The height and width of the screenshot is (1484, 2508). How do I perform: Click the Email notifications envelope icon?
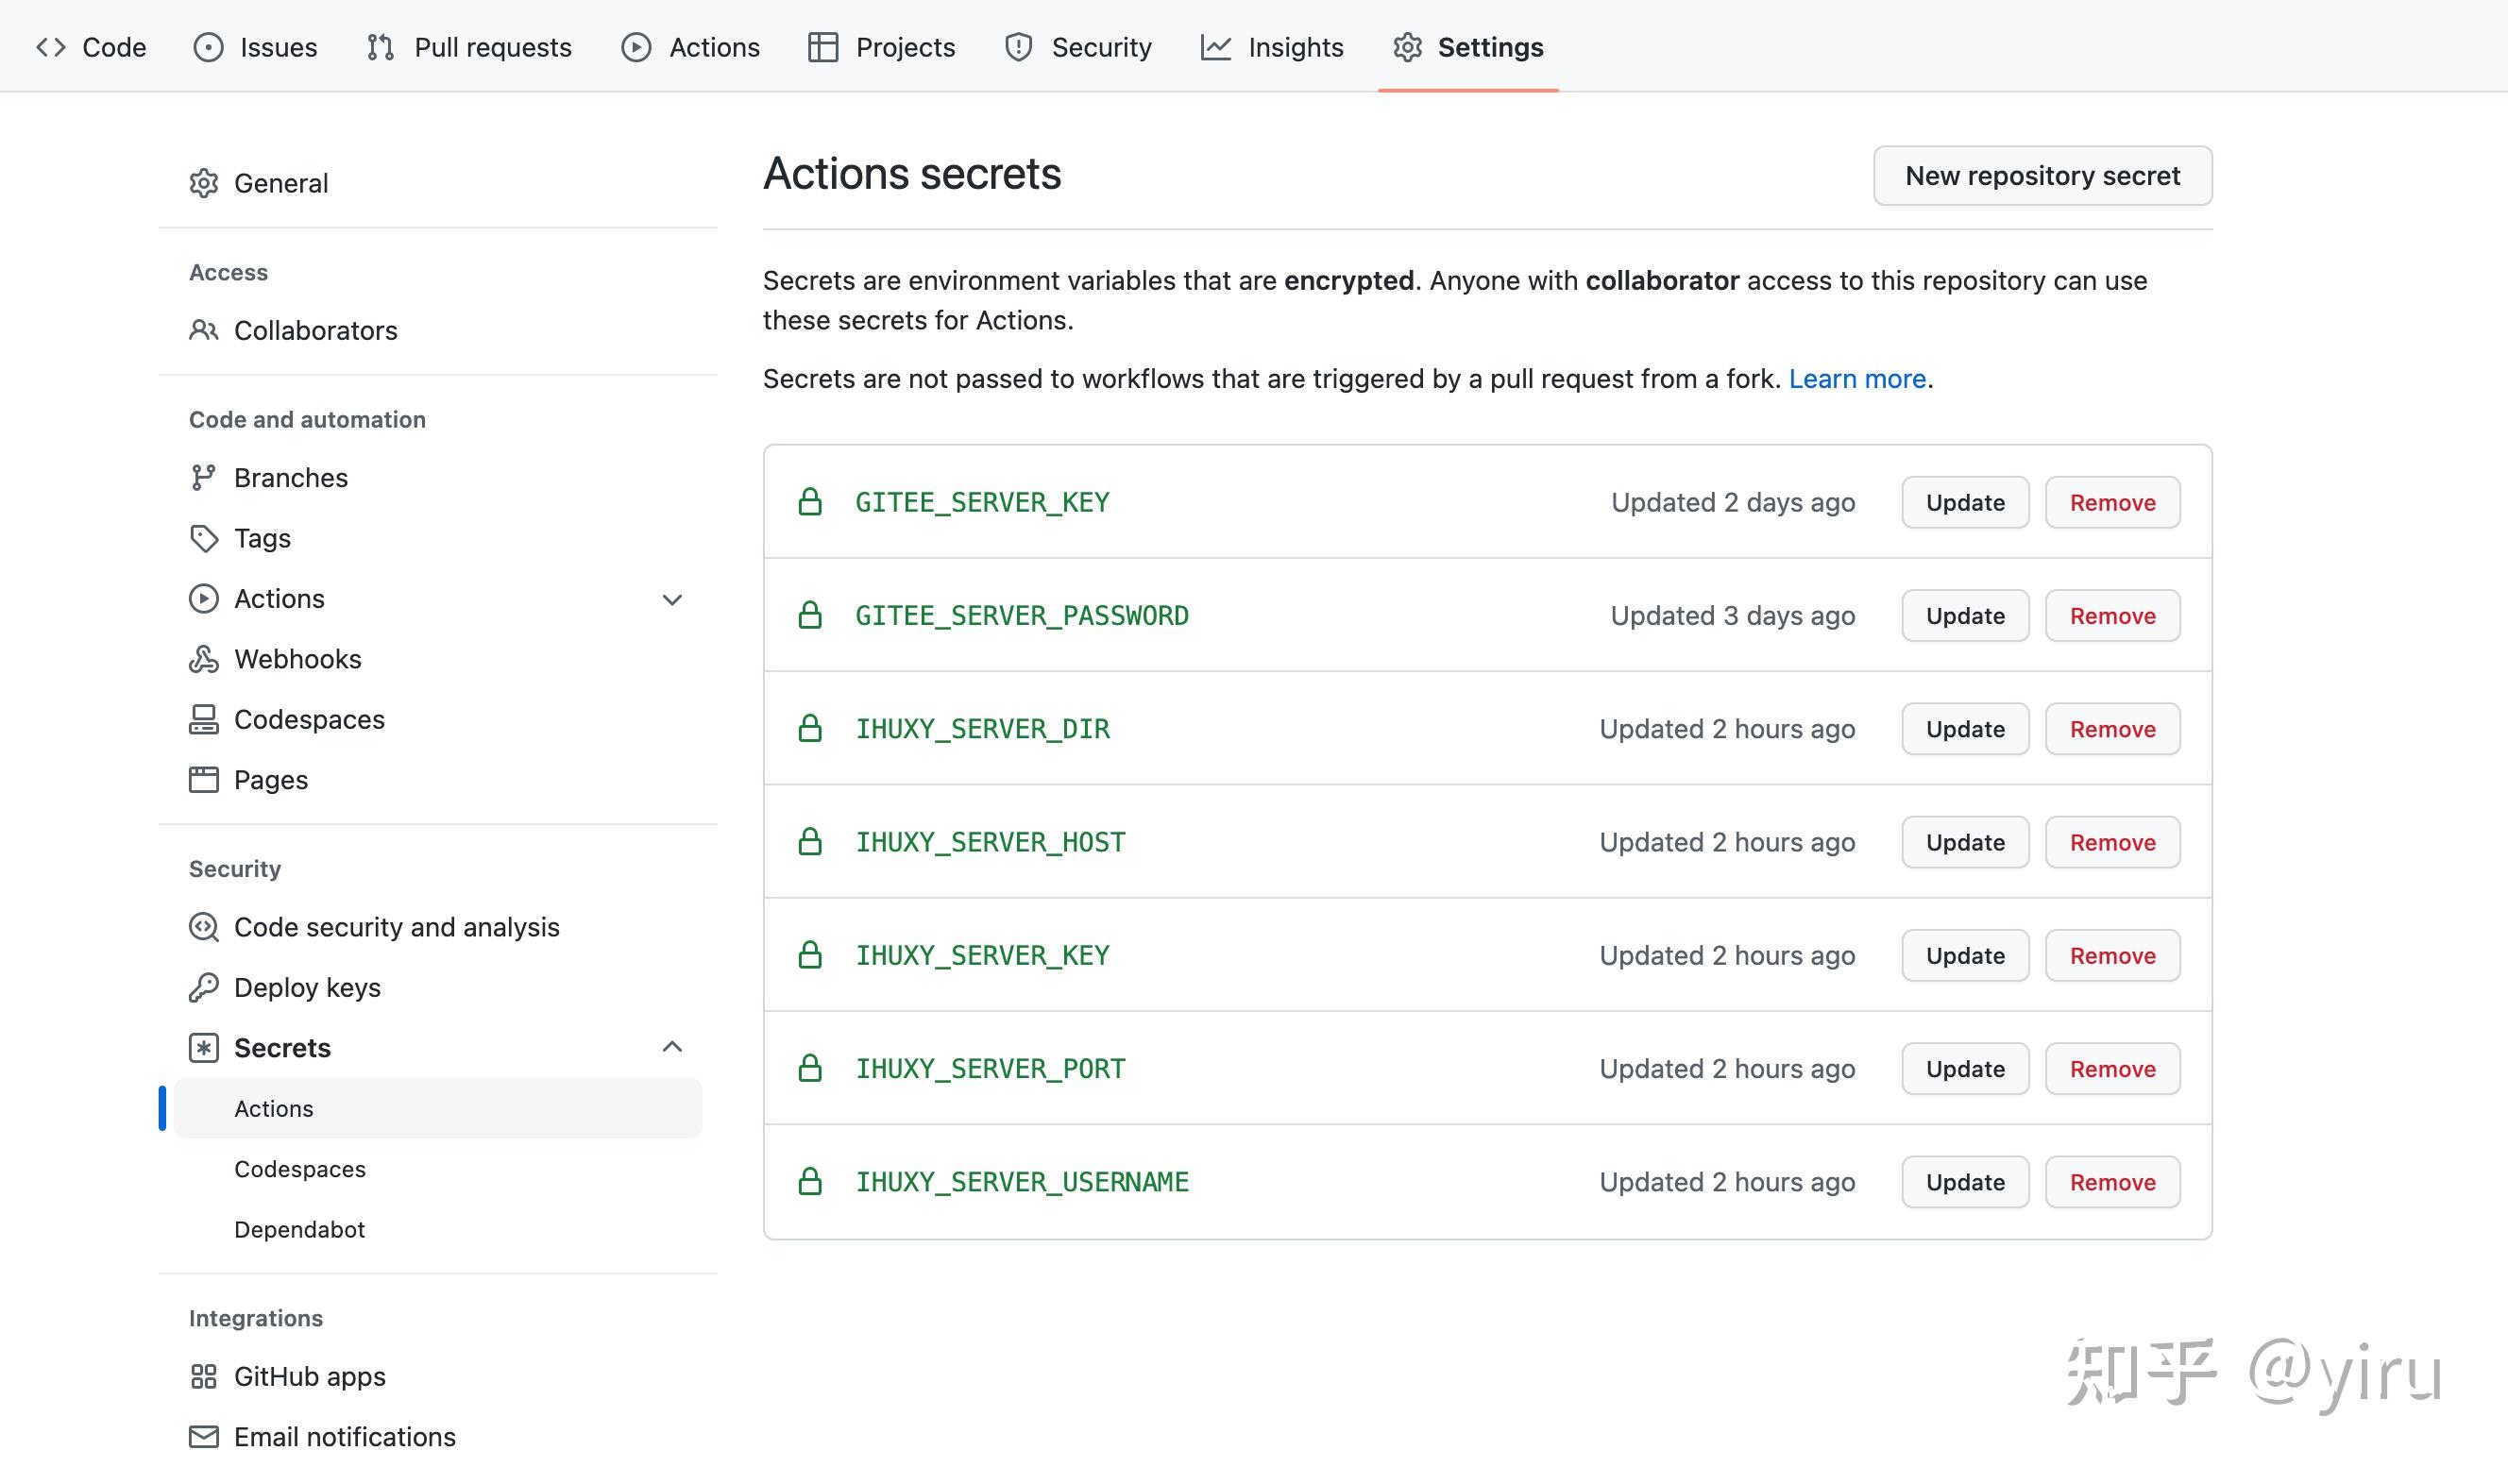point(204,1437)
